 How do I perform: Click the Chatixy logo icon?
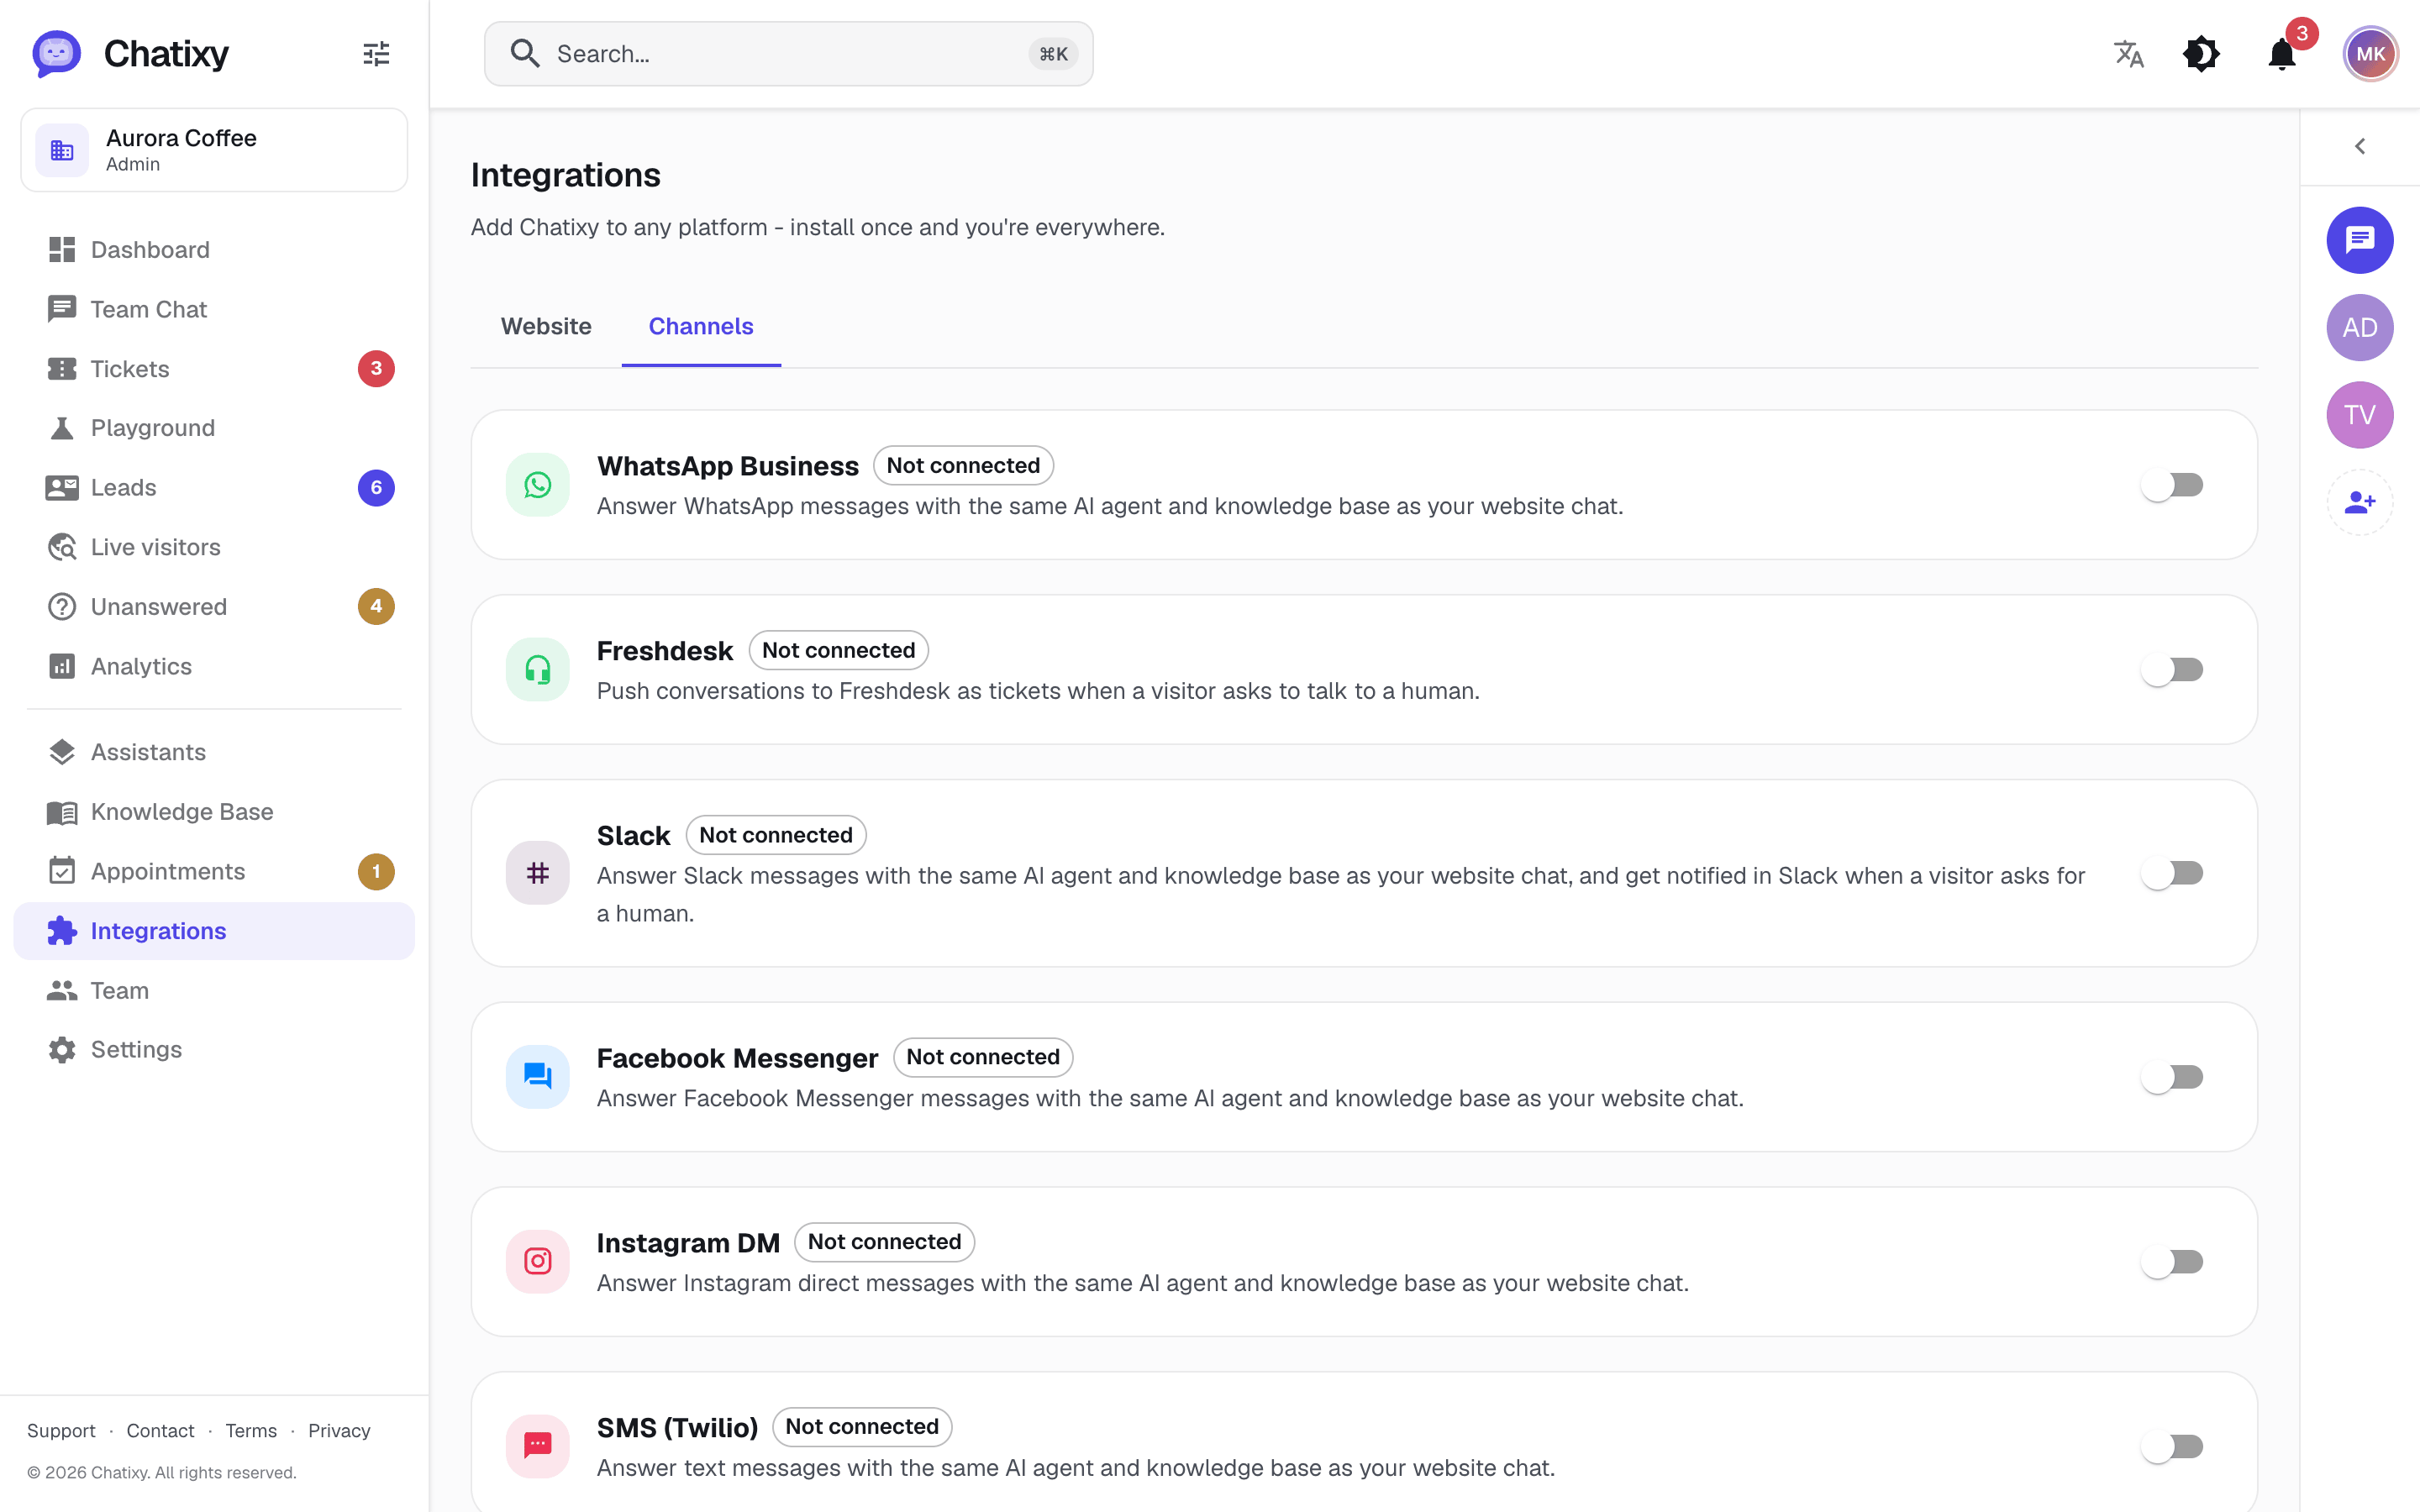pyautogui.click(x=56, y=54)
